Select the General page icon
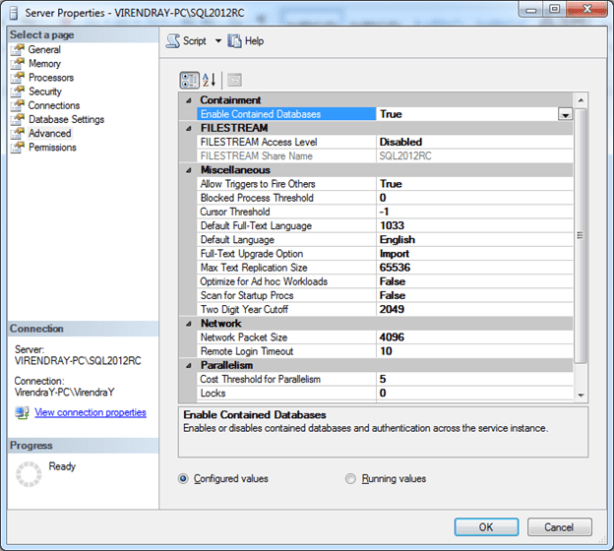 pyautogui.click(x=17, y=49)
